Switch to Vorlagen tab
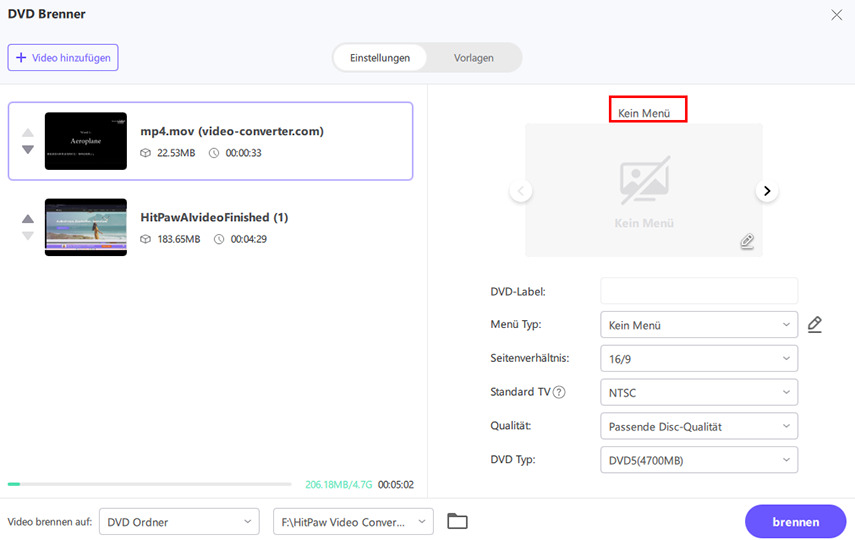Screen dimensions: 855x540 coord(473,58)
